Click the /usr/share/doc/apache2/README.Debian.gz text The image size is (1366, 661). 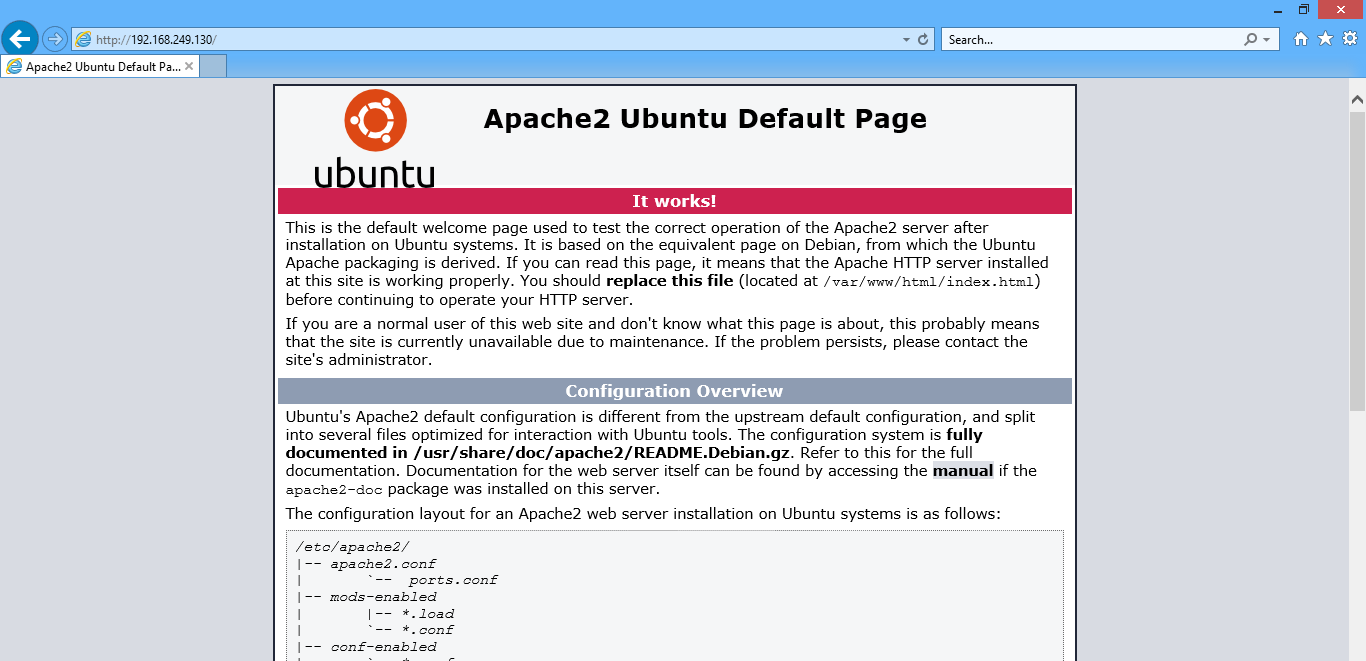coord(602,453)
